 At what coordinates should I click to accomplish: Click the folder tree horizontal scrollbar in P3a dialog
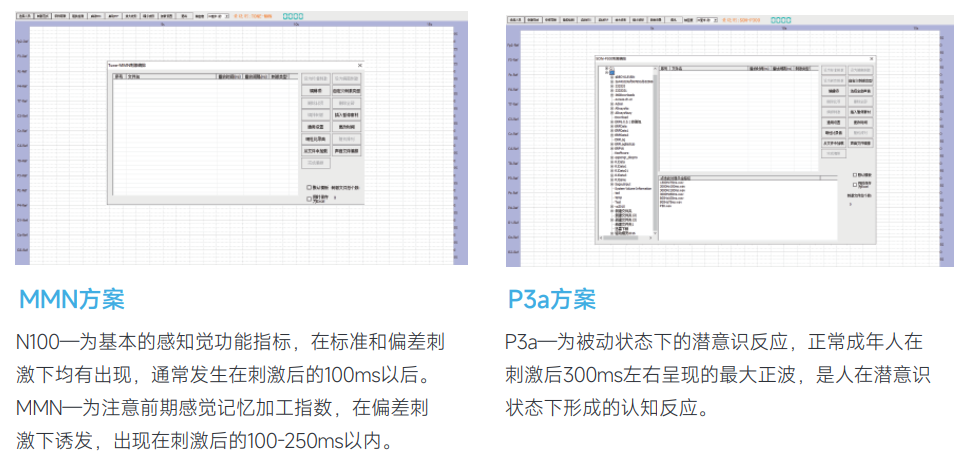(x=625, y=238)
